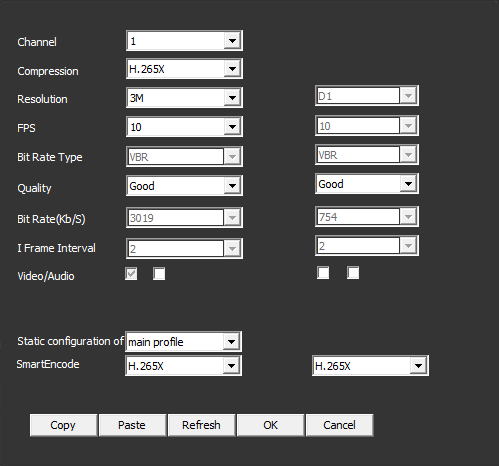The image size is (499, 466).
Task: Click the Quality label
Action: pos(34,188)
